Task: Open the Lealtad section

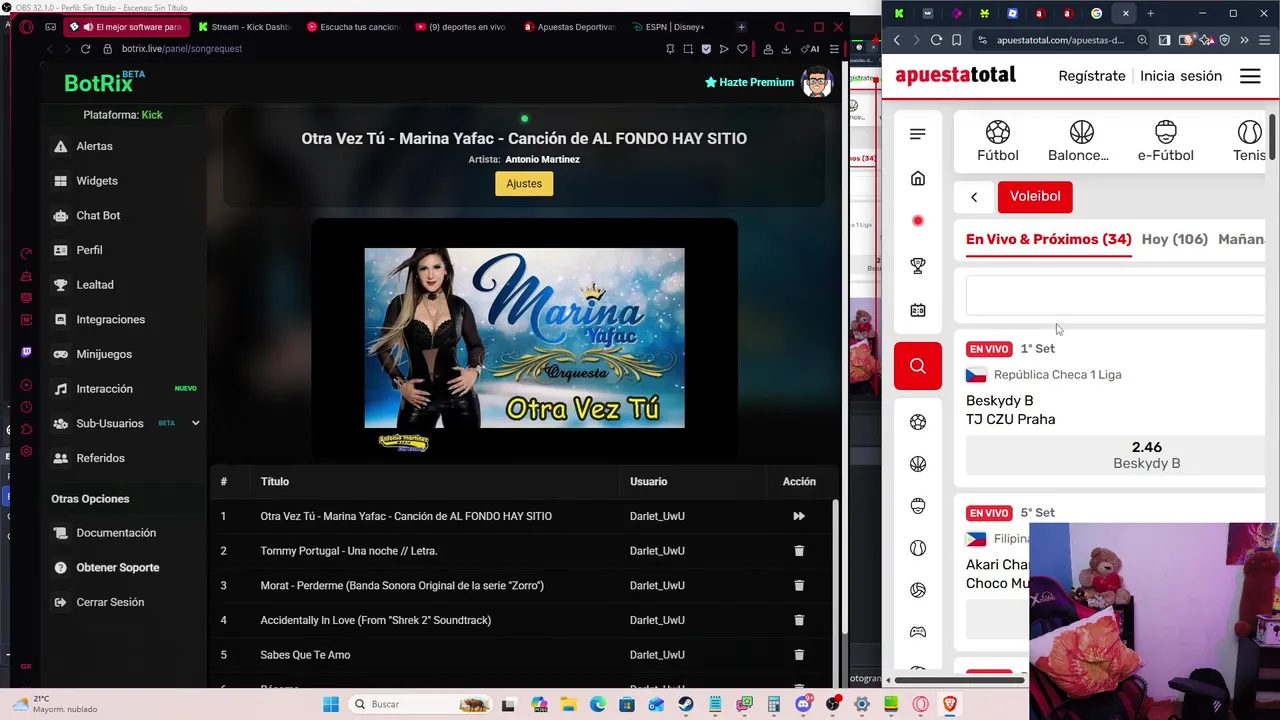Action: pos(95,285)
